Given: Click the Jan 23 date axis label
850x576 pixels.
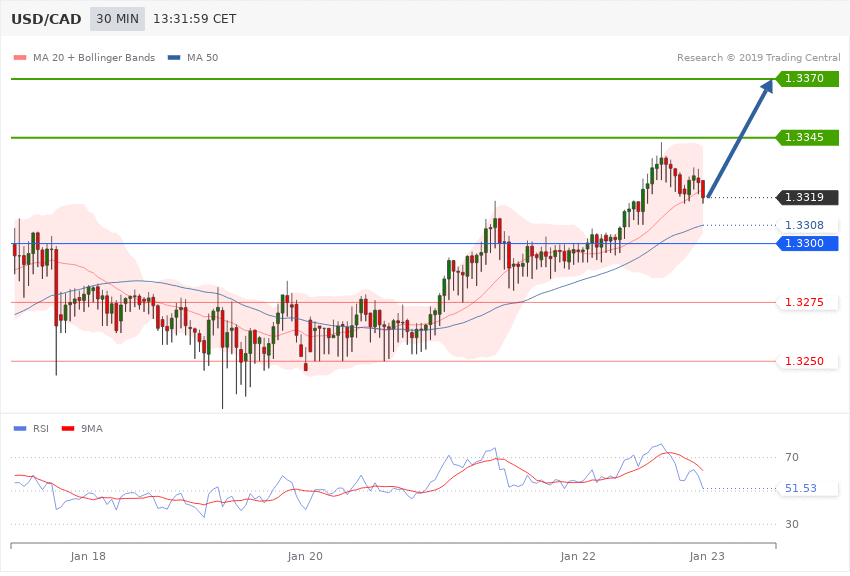Looking at the screenshot, I should pyautogui.click(x=707, y=556).
